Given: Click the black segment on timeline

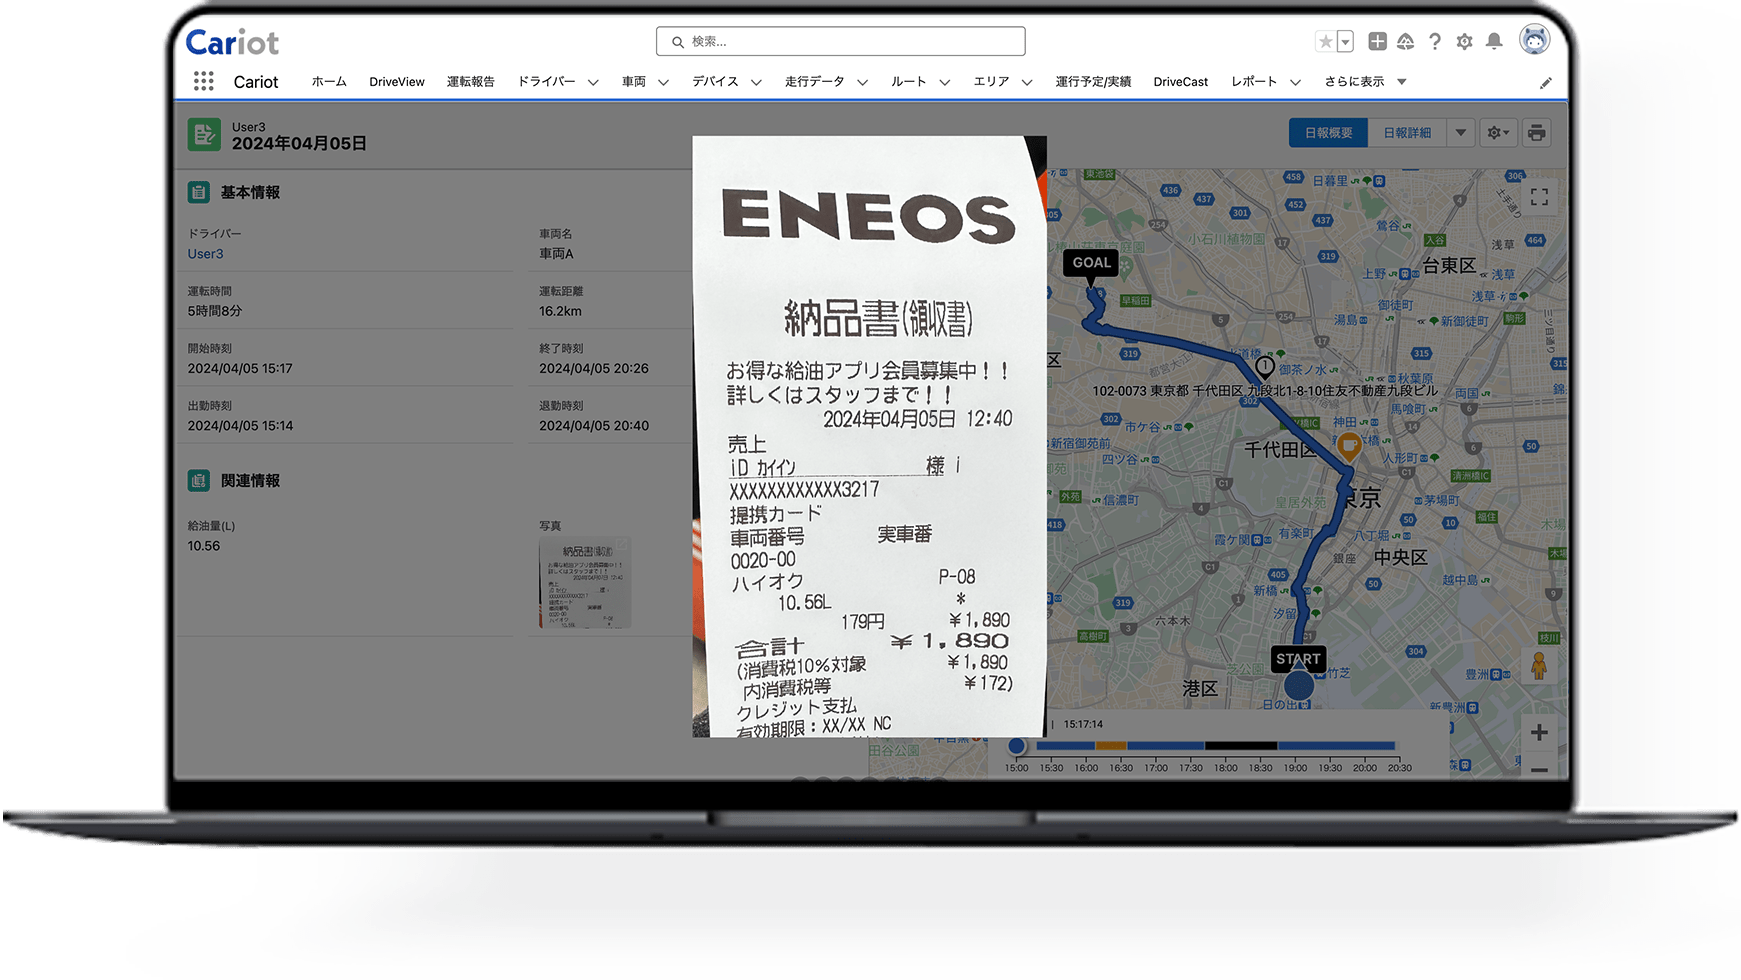Looking at the screenshot, I should coord(1241,746).
